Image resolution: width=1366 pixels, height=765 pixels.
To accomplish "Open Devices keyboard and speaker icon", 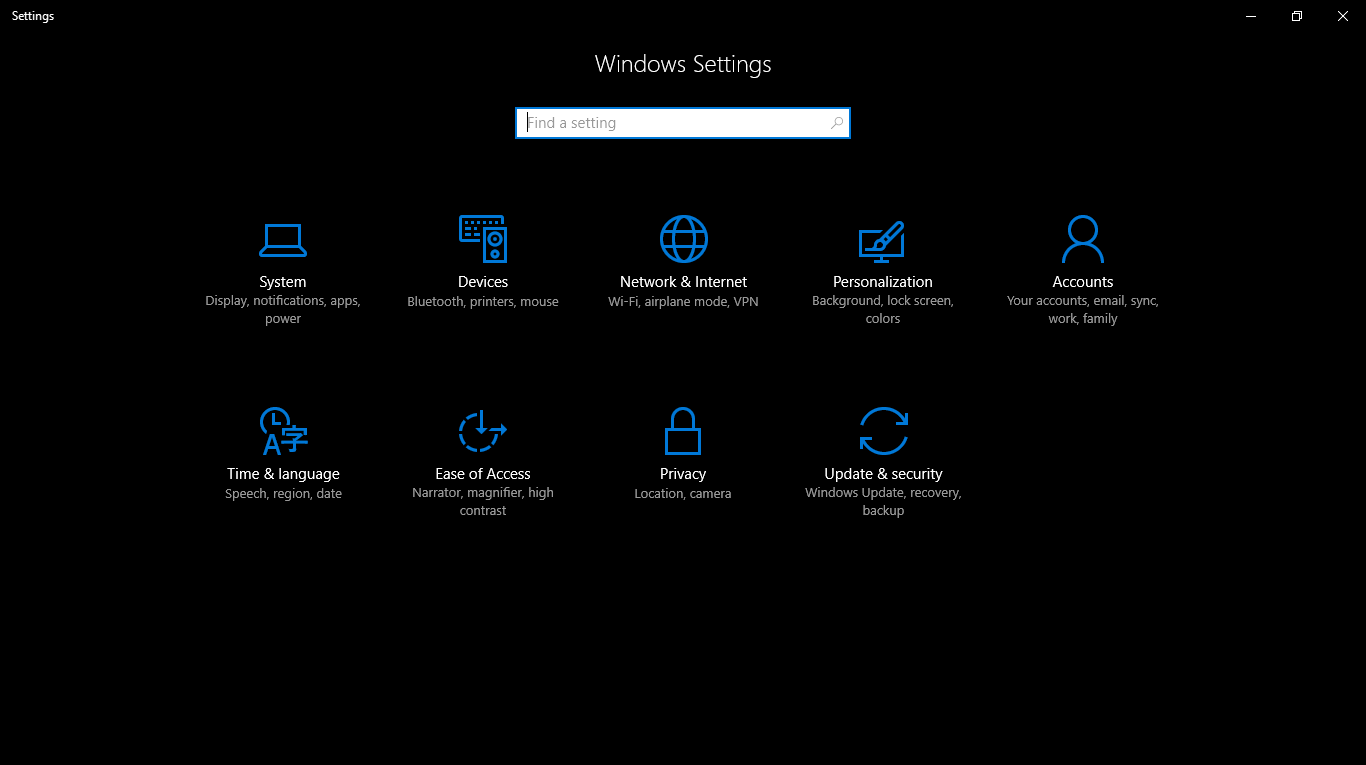I will (x=483, y=239).
